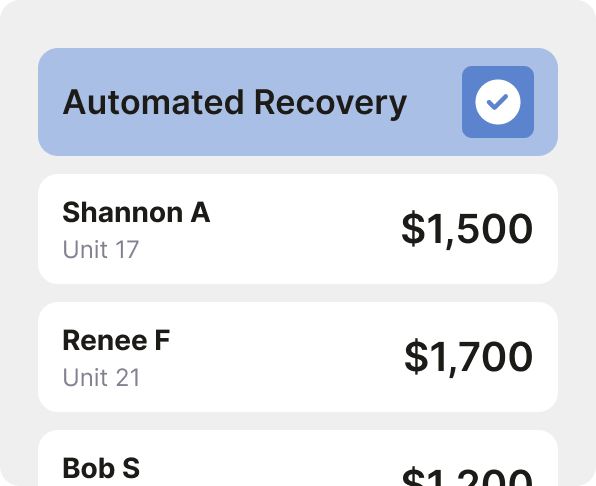Screen dimensions: 596x486
Task: Click the Renee F name label
Action: tap(116, 340)
